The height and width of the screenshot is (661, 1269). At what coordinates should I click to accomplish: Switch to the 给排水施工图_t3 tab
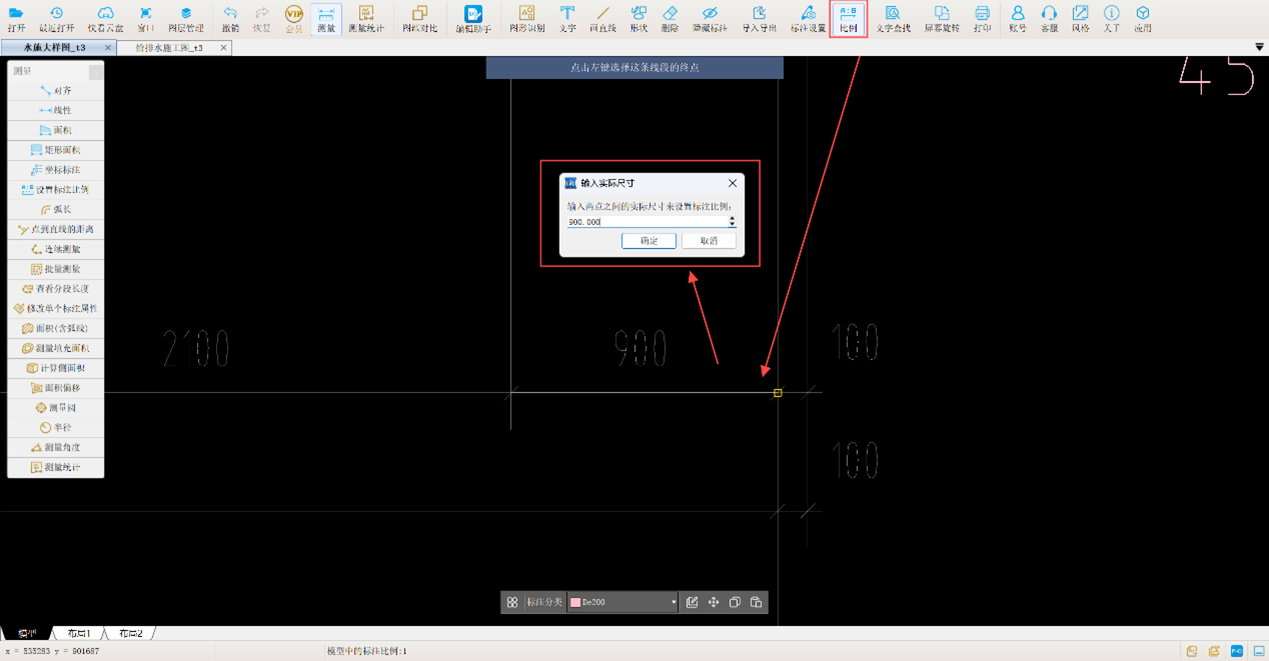click(x=169, y=47)
